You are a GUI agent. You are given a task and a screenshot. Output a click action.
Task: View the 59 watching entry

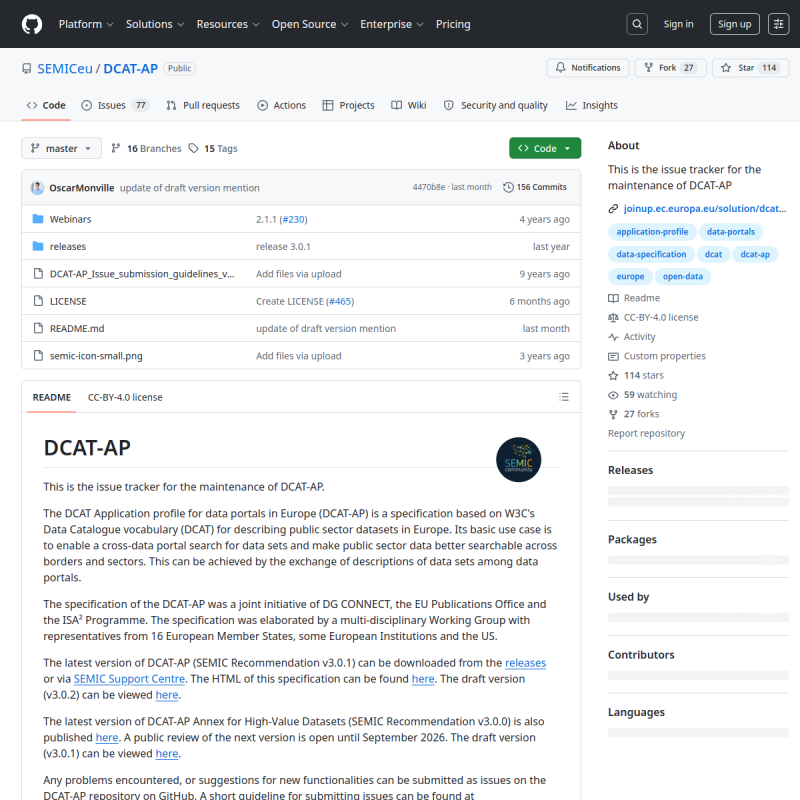642,395
